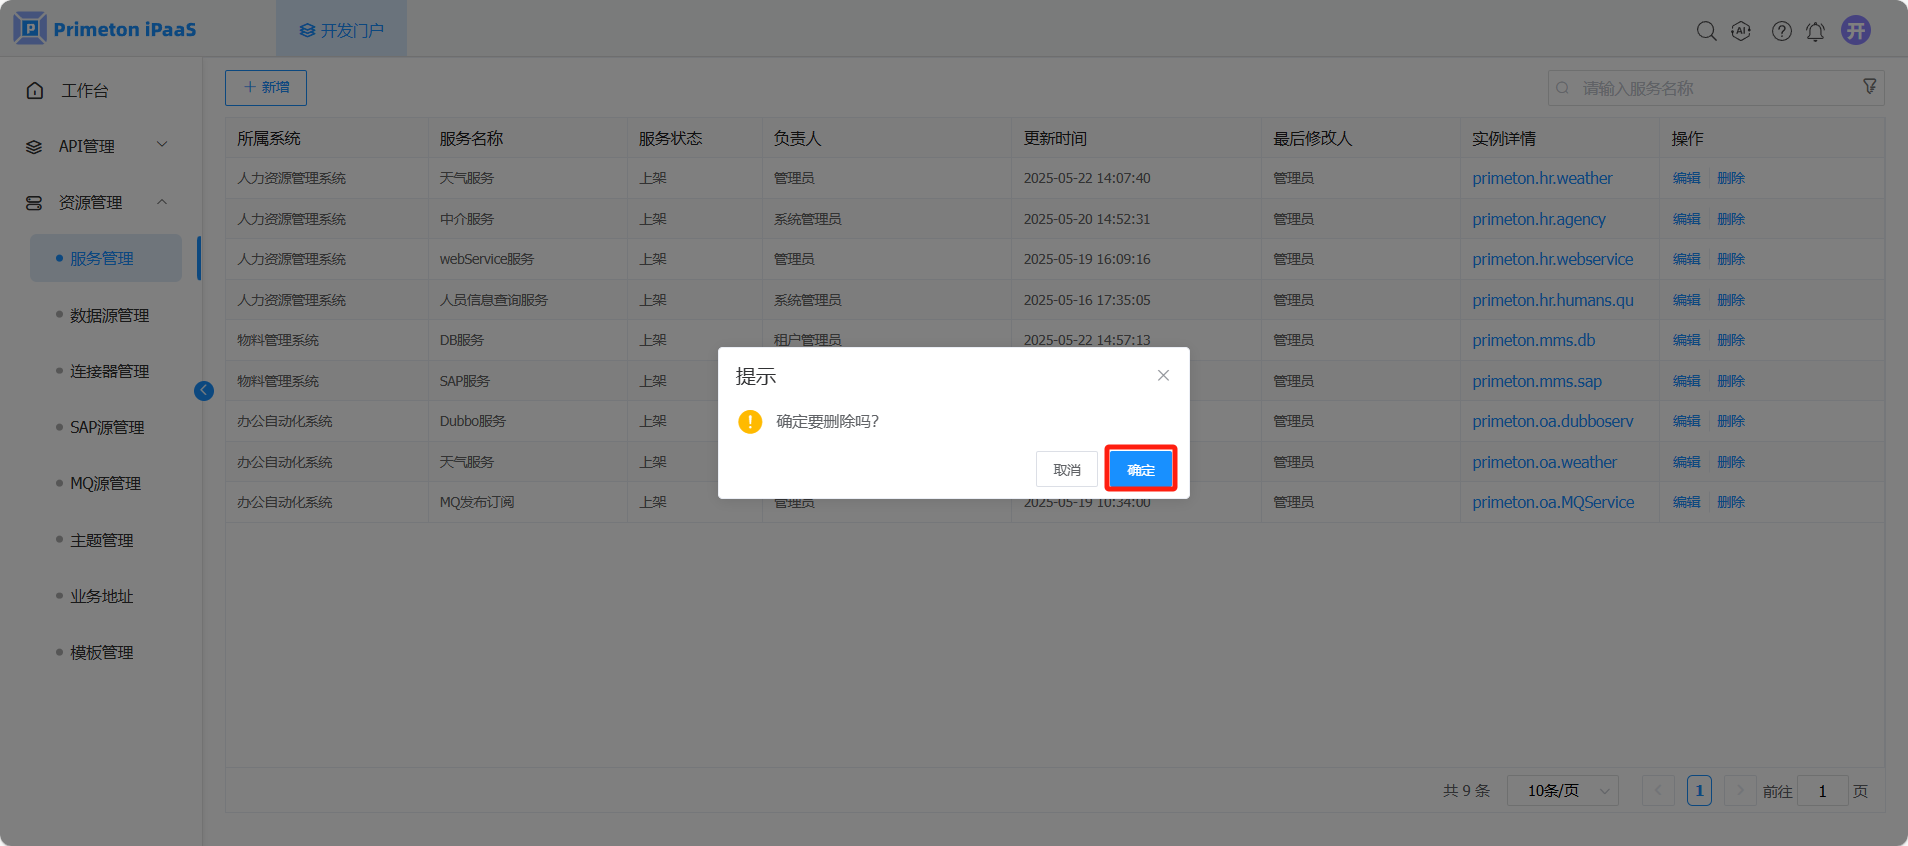The image size is (1908, 846).
Task: Open 连接器管理 from the sidebar
Action: [x=109, y=371]
